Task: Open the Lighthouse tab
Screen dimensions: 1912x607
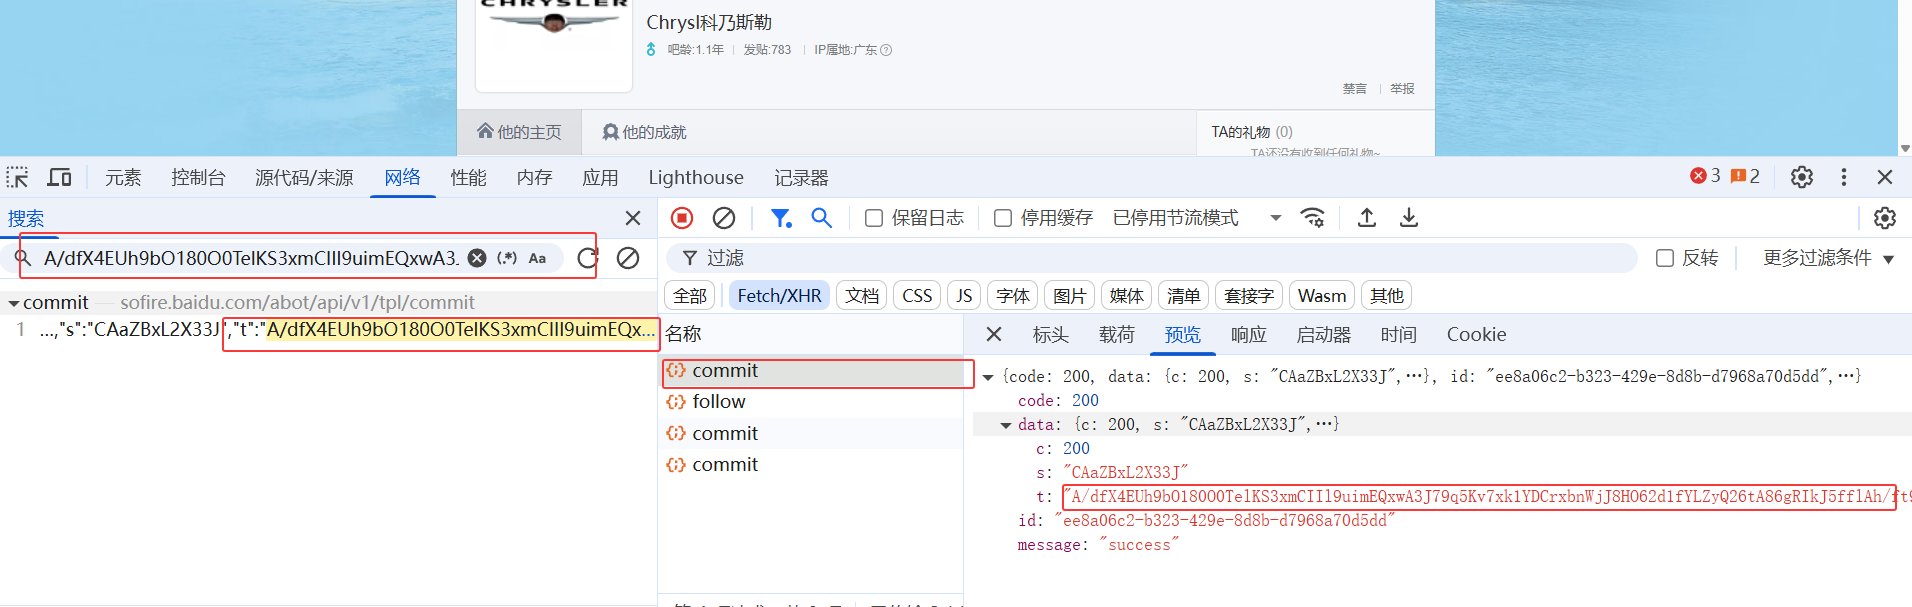Action: pos(696,177)
